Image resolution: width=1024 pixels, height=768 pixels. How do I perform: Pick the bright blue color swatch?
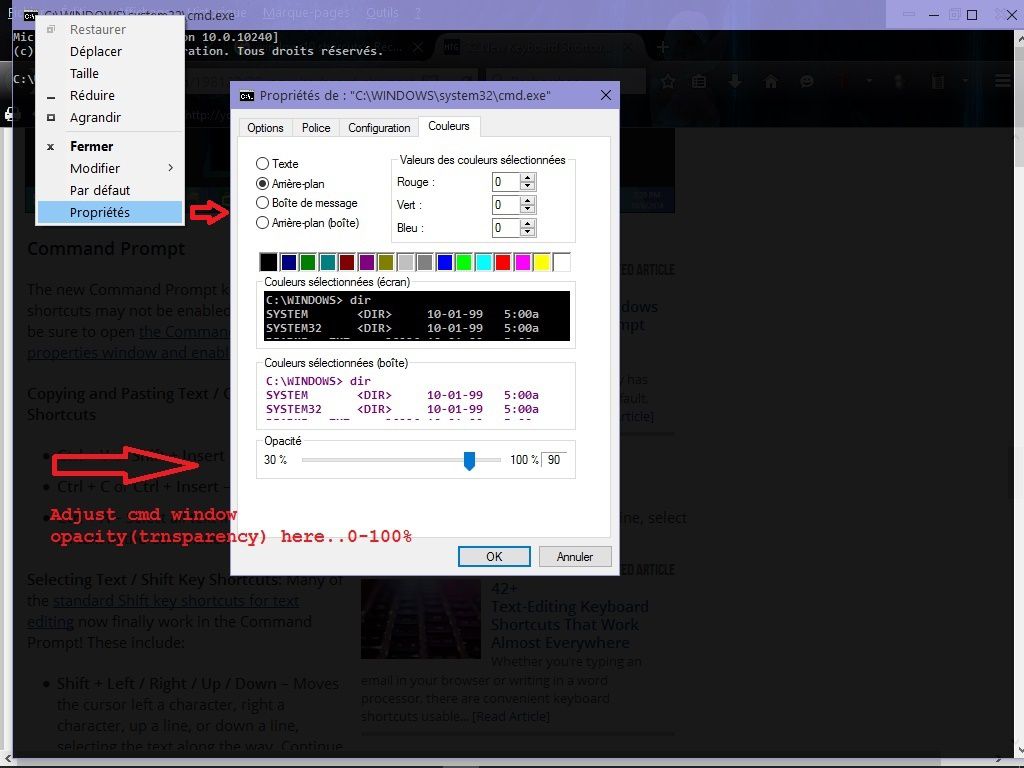click(x=445, y=262)
